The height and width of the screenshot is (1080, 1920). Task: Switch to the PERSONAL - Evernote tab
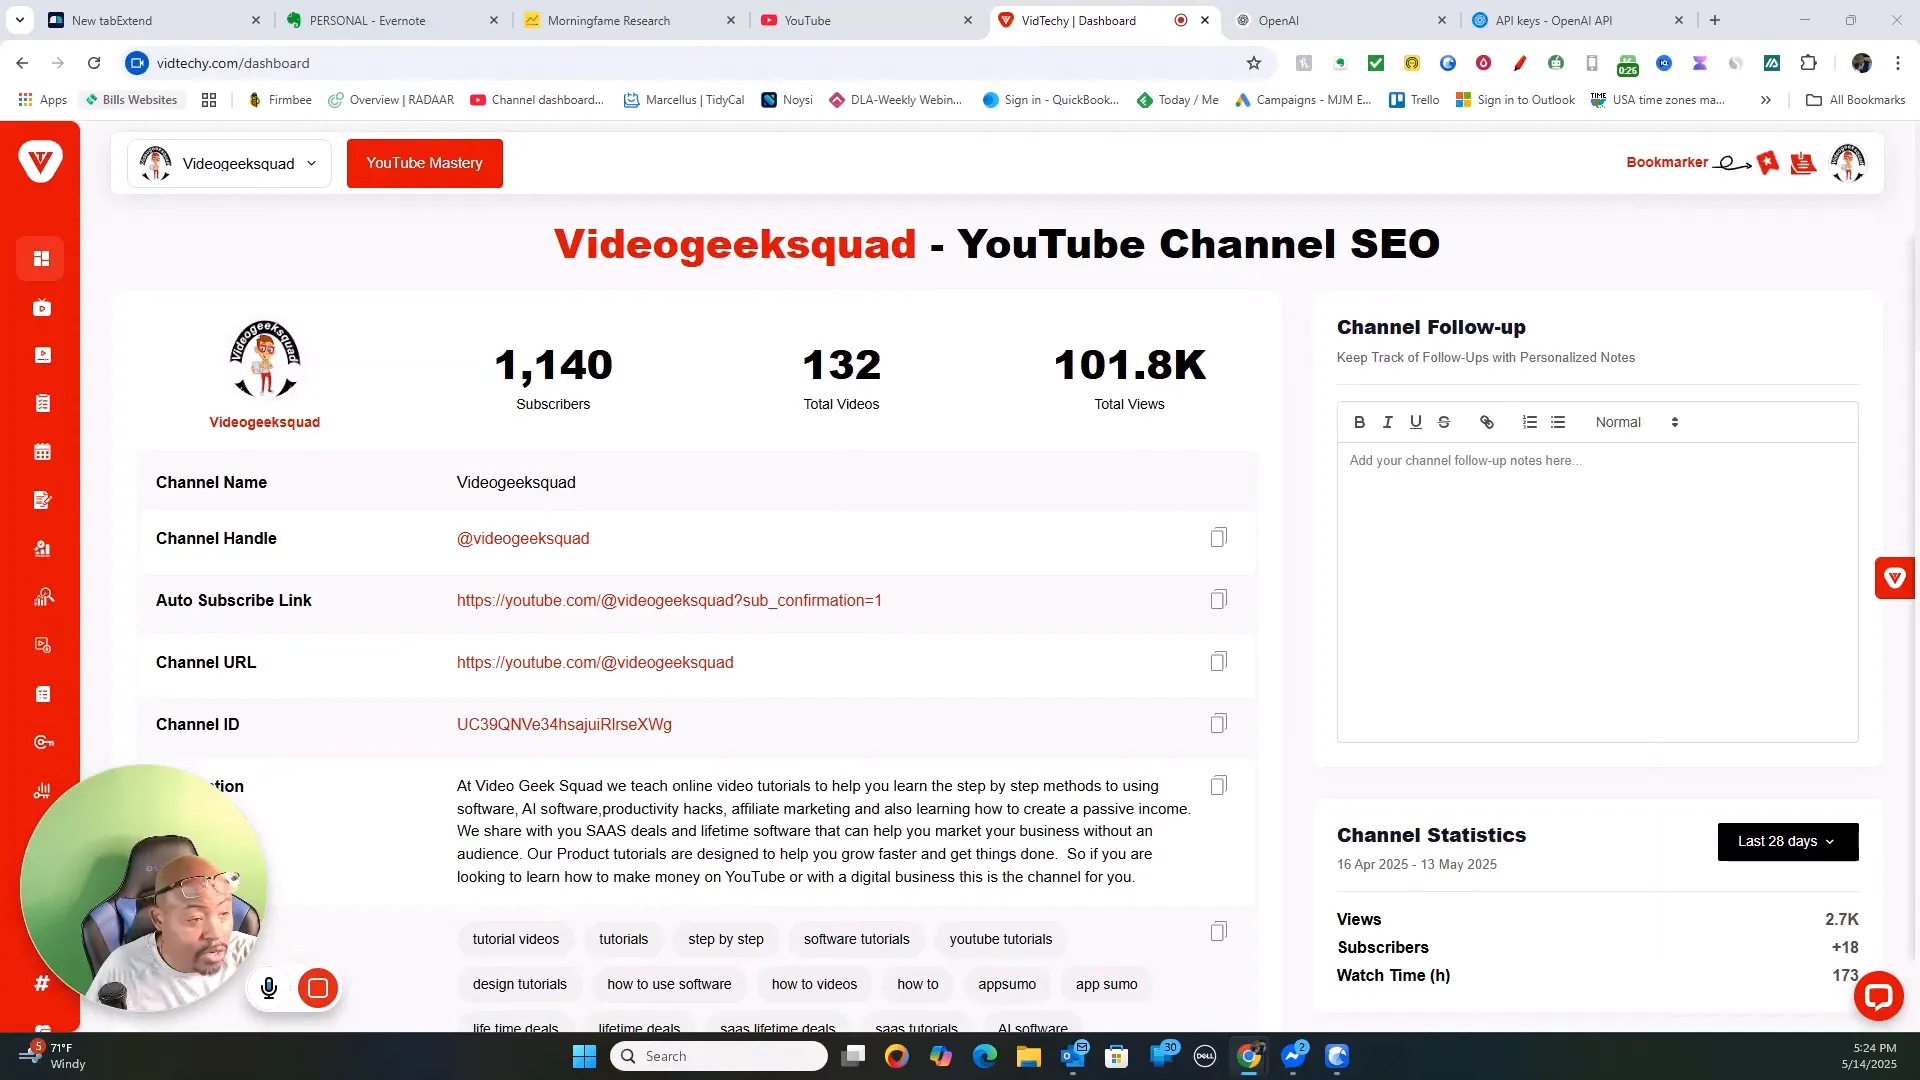(391, 20)
